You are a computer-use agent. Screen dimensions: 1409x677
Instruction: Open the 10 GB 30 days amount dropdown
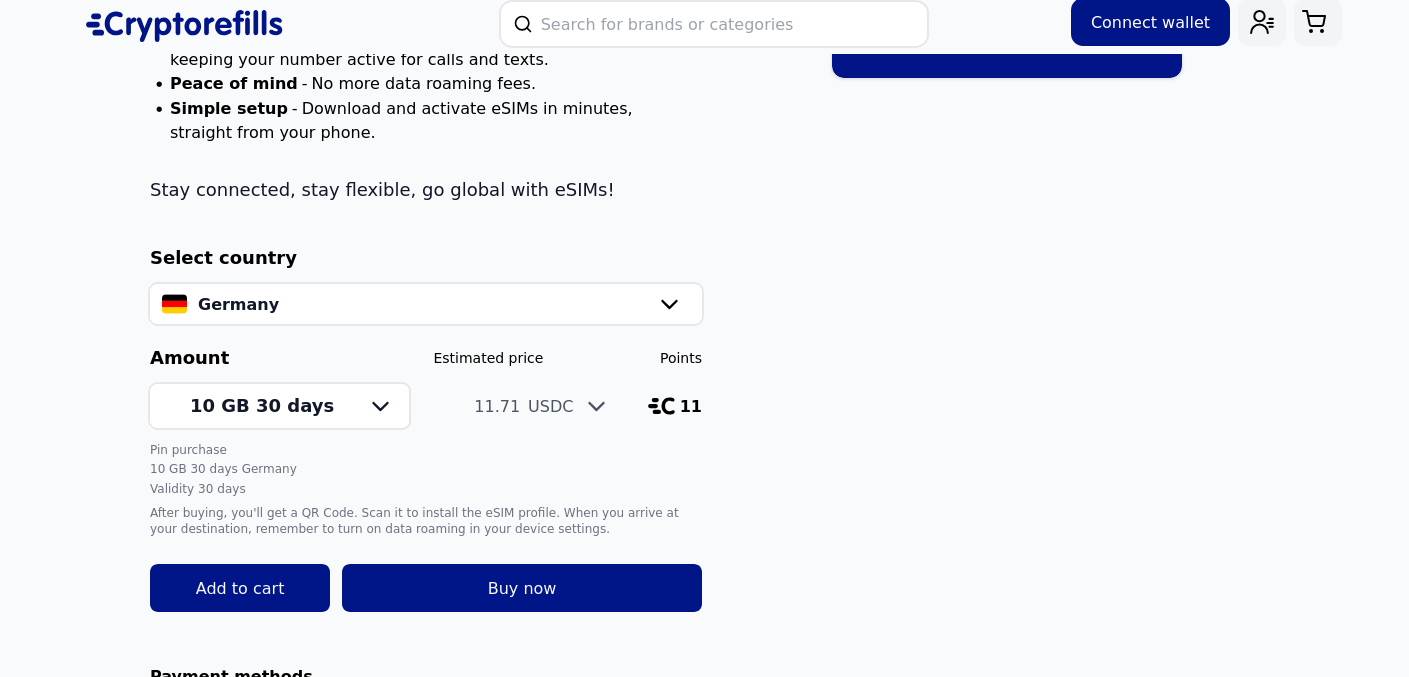coord(280,406)
